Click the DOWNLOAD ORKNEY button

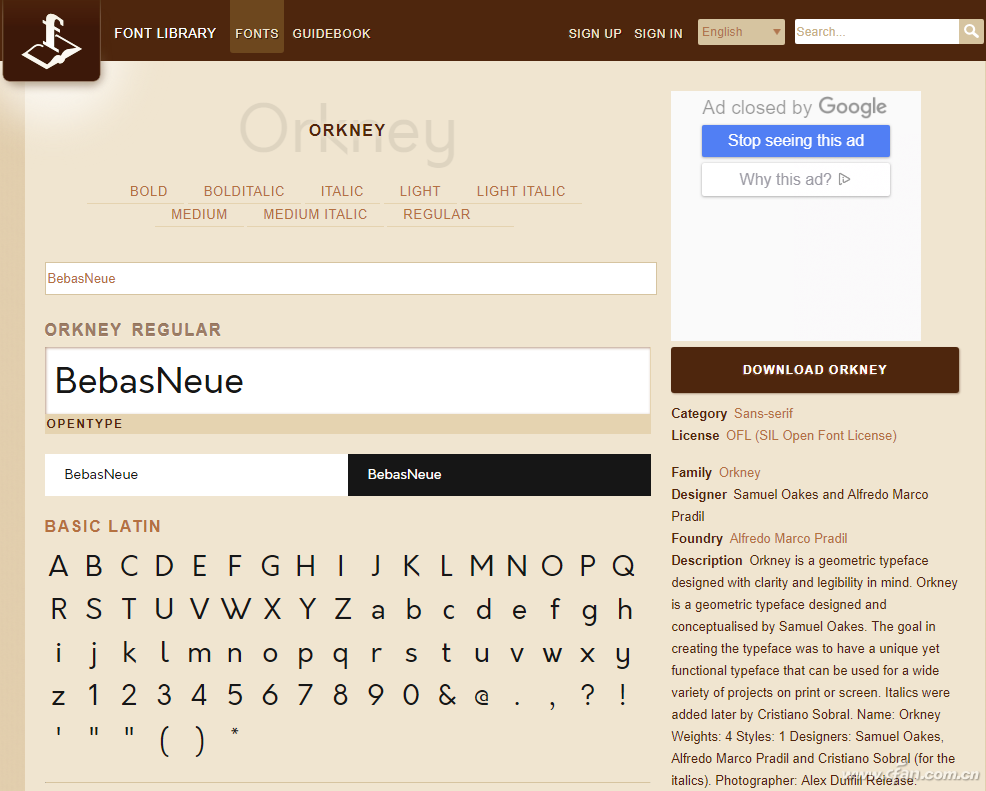815,370
